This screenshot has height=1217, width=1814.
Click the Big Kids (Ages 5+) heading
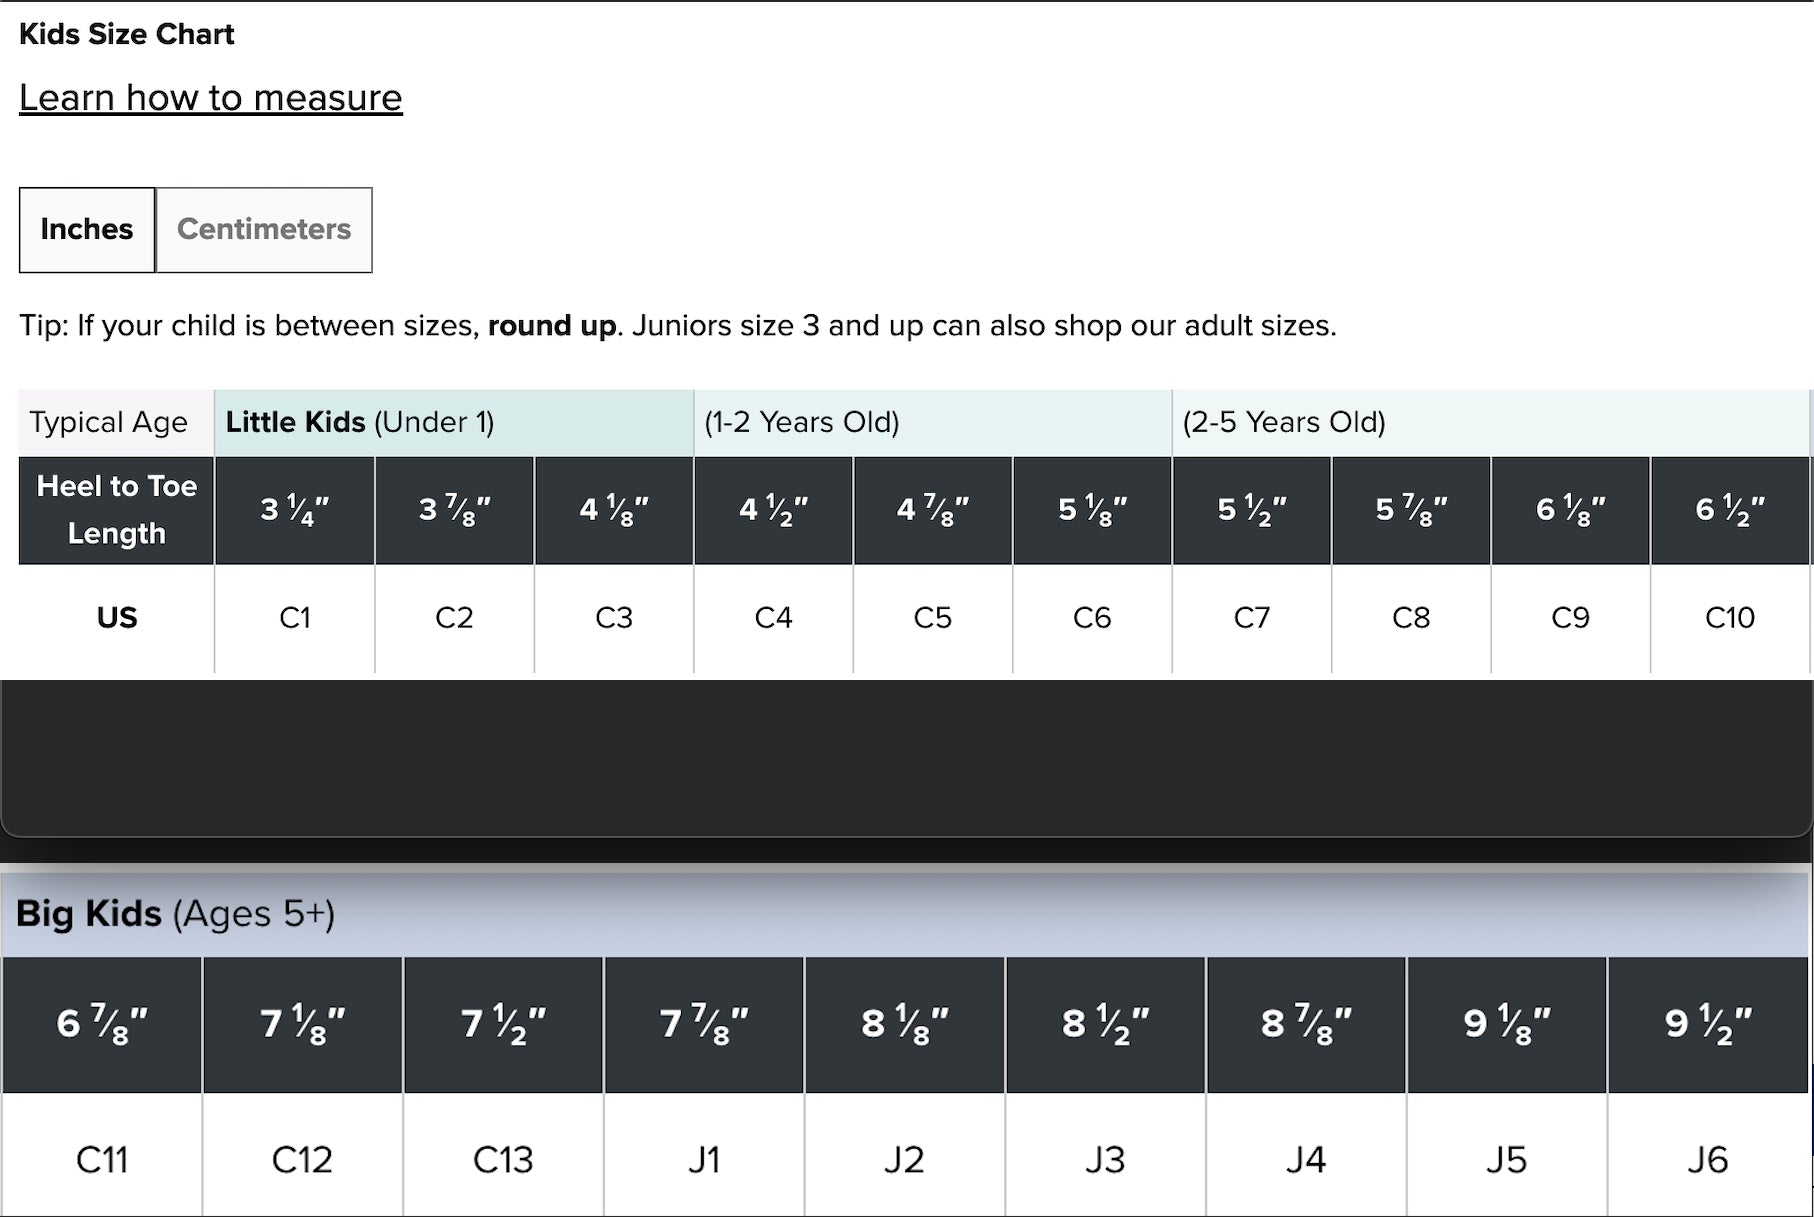[175, 914]
